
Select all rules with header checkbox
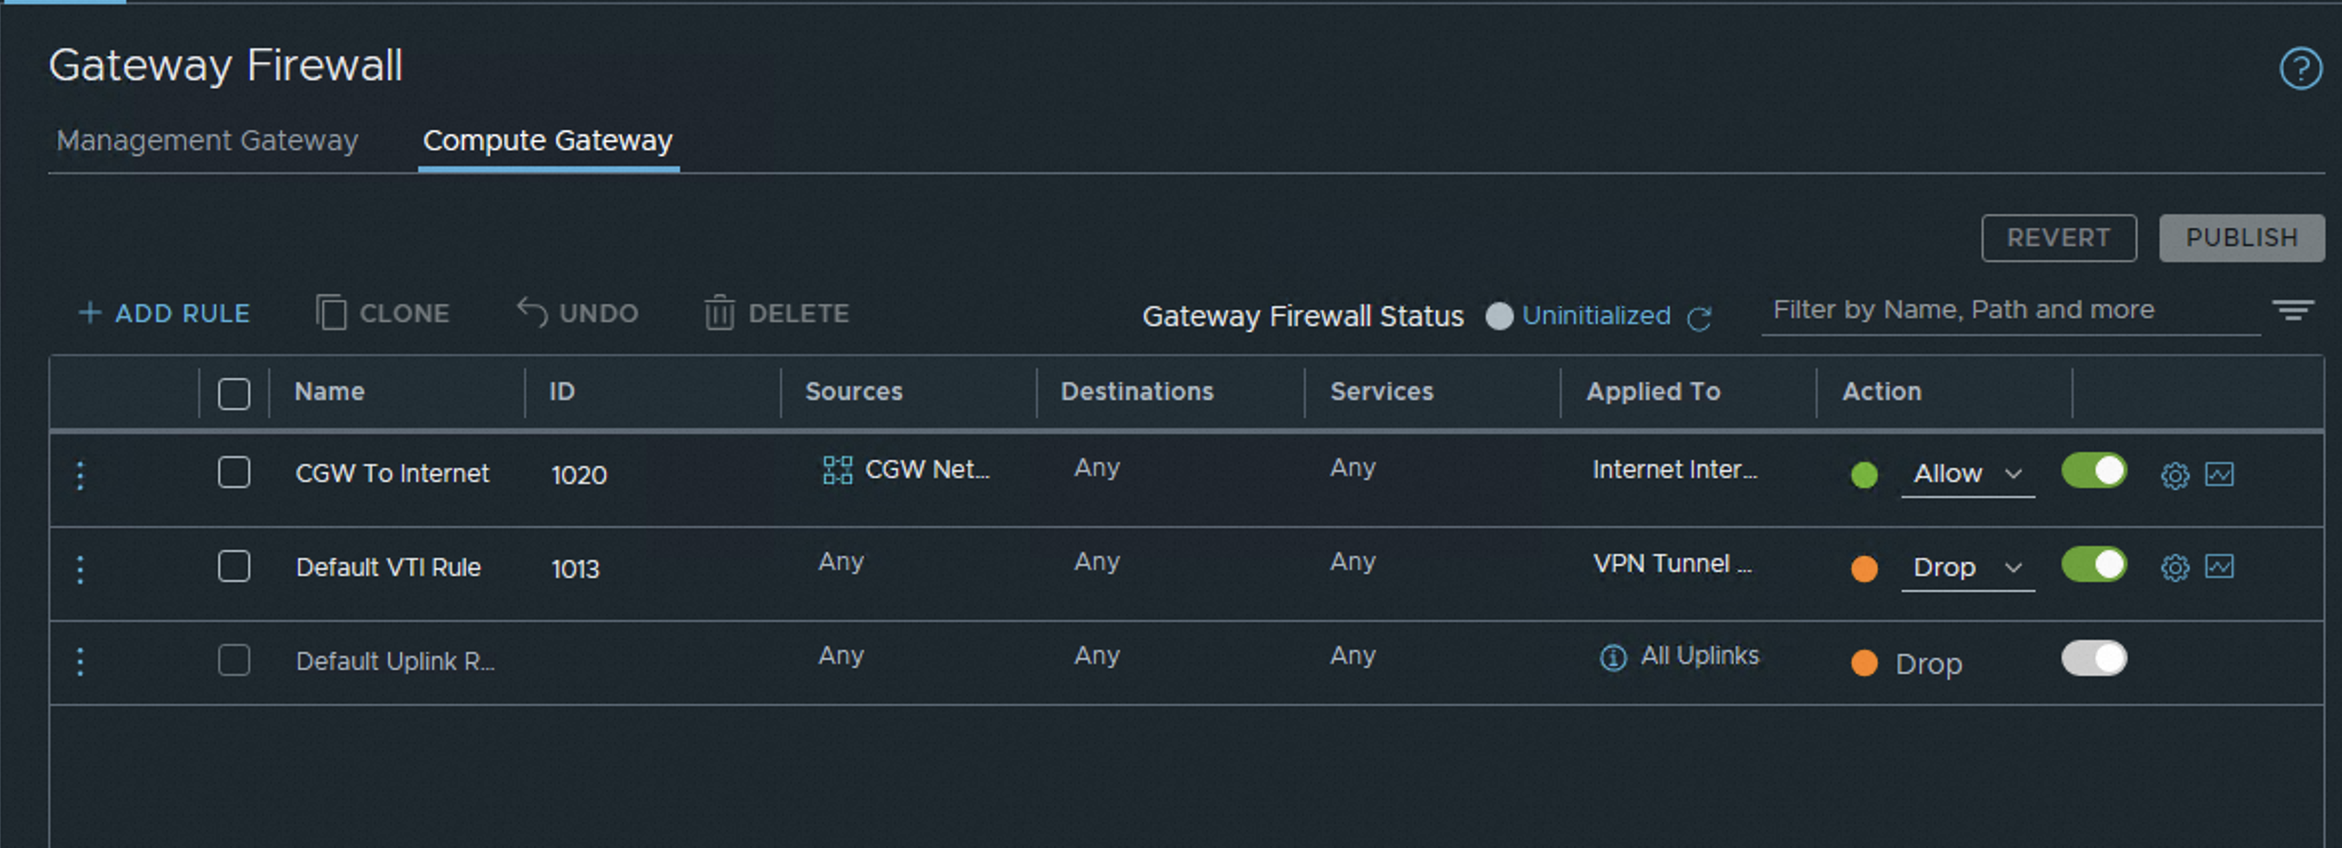[234, 393]
